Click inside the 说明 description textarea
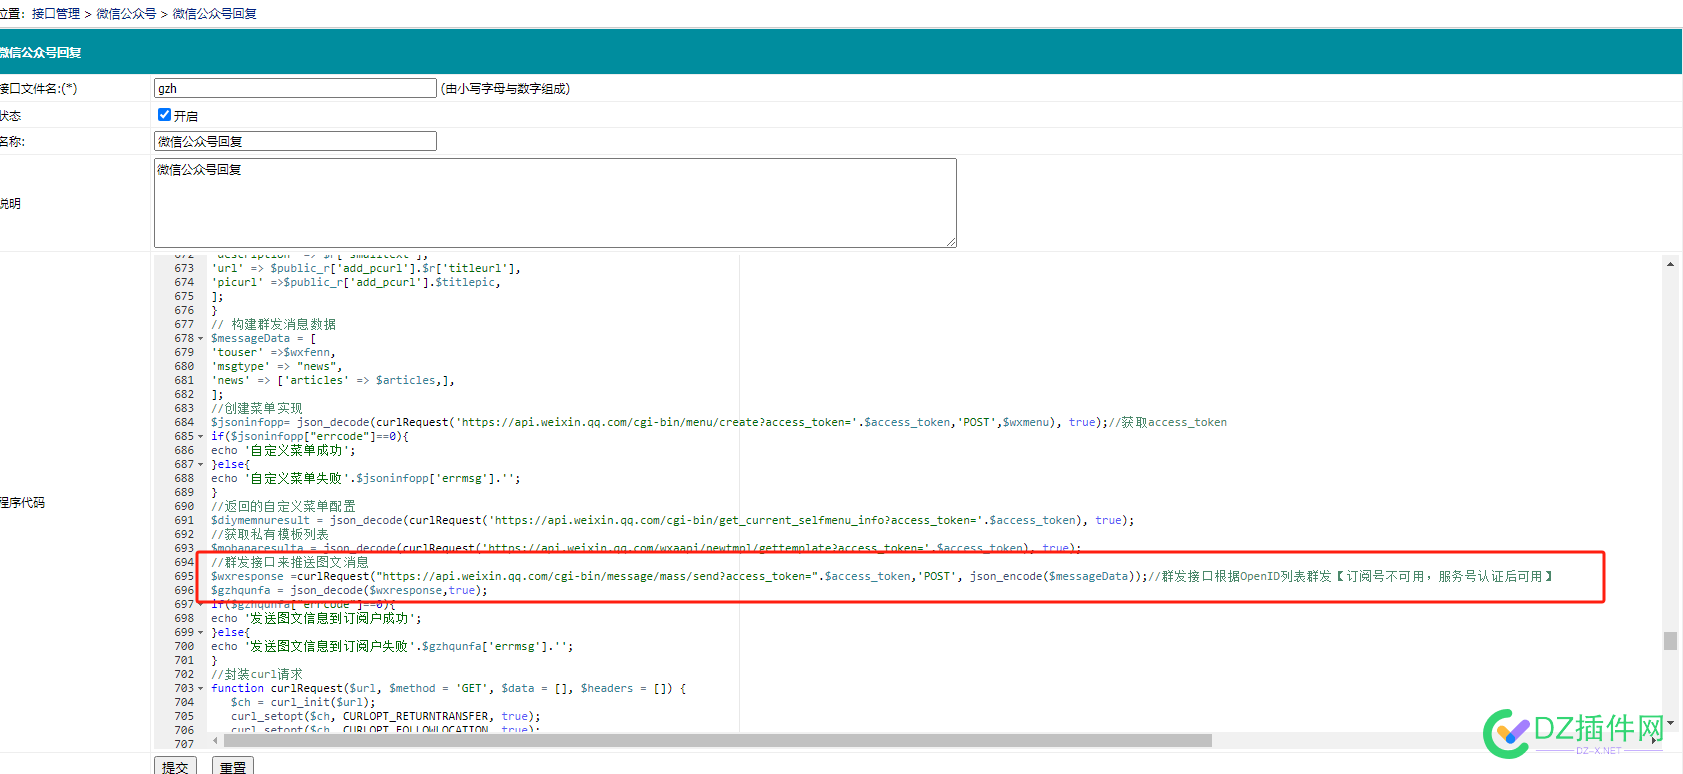This screenshot has height=774, width=1683. point(555,203)
